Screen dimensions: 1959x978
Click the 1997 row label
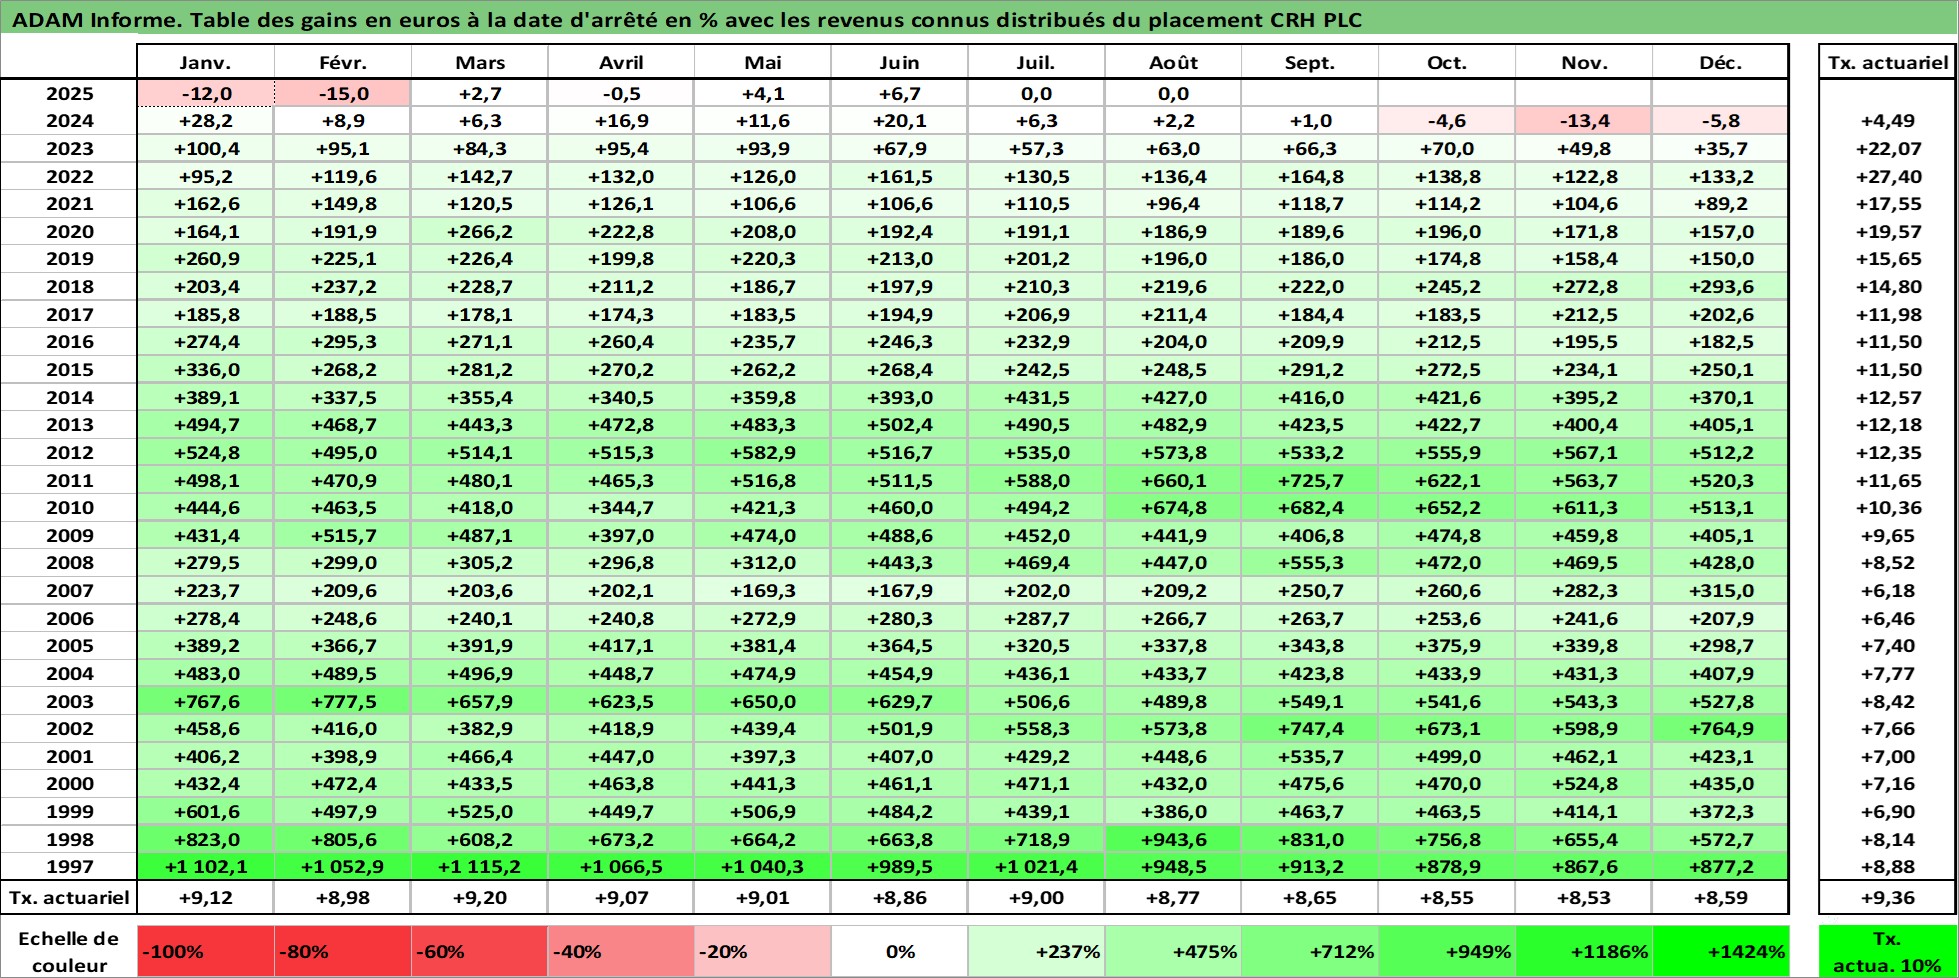click(x=69, y=867)
